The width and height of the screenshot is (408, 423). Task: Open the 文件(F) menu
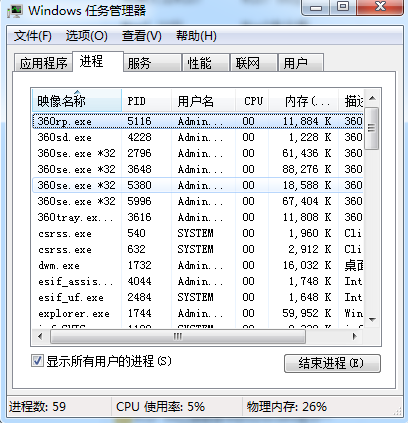(x=33, y=36)
